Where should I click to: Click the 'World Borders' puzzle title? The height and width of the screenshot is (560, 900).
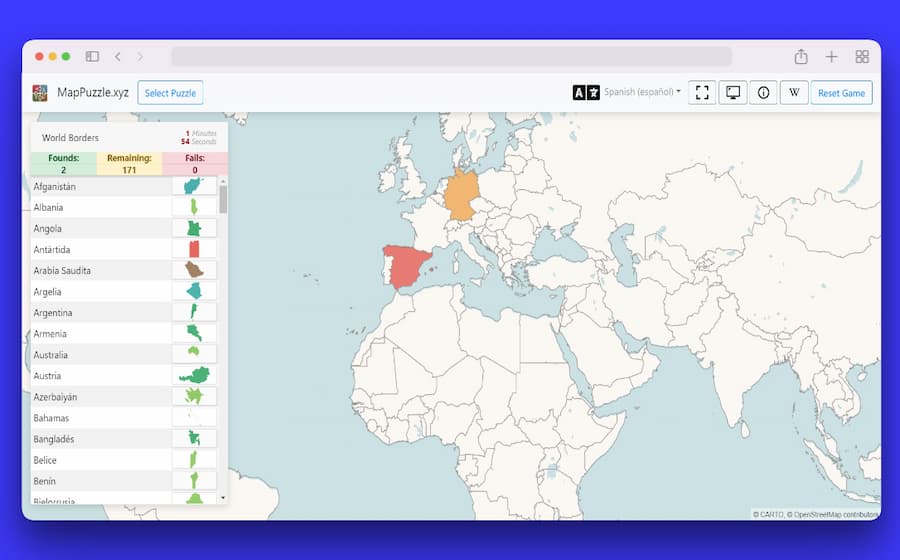pos(70,138)
